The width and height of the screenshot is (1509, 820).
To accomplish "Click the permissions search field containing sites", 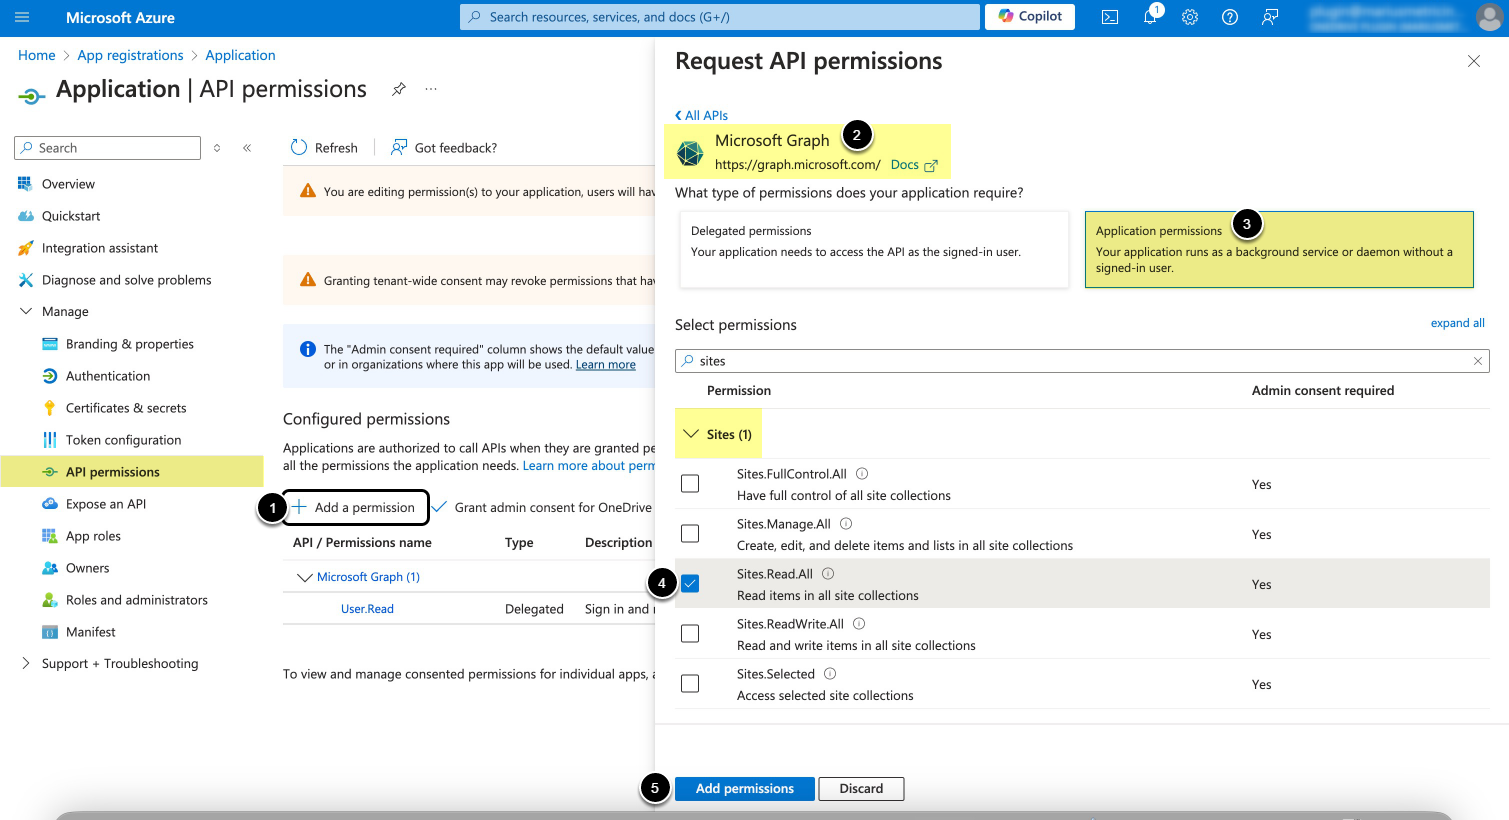I will [x=1080, y=361].
